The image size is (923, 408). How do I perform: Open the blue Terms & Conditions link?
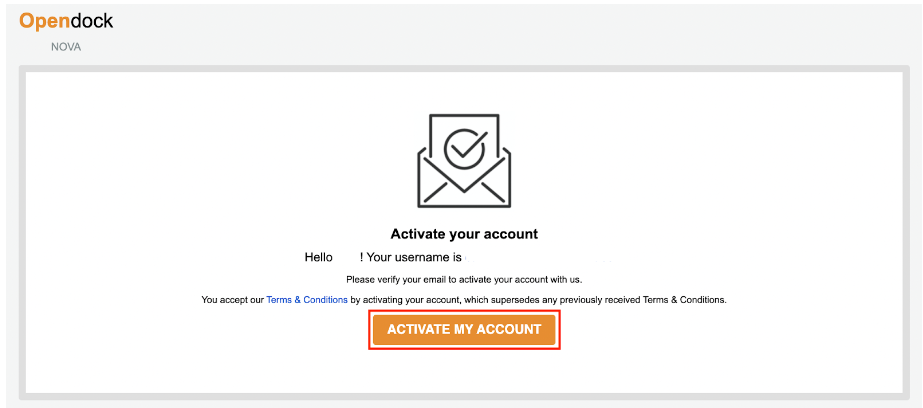coord(307,300)
